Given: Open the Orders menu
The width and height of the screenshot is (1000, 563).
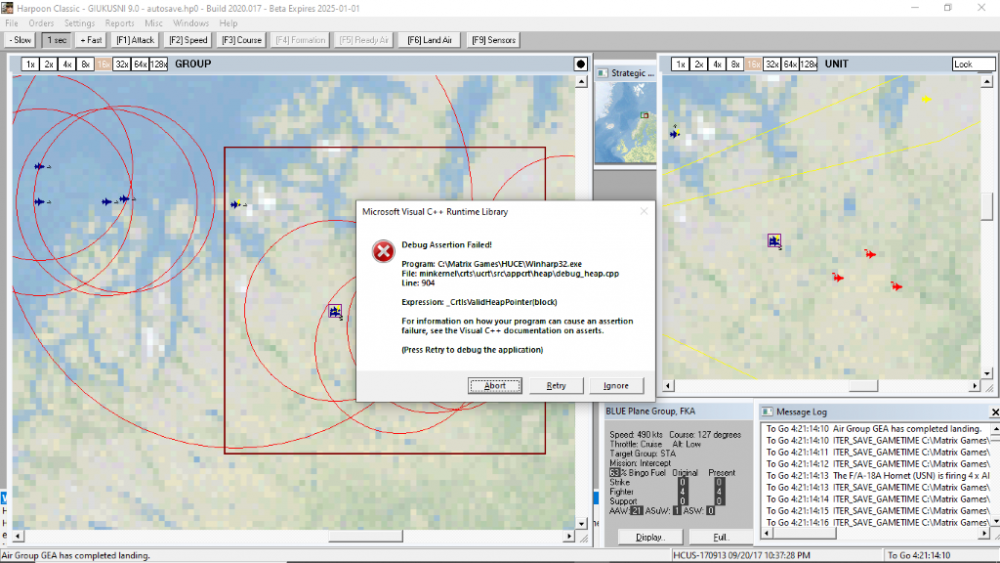Looking at the screenshot, I should click(41, 23).
